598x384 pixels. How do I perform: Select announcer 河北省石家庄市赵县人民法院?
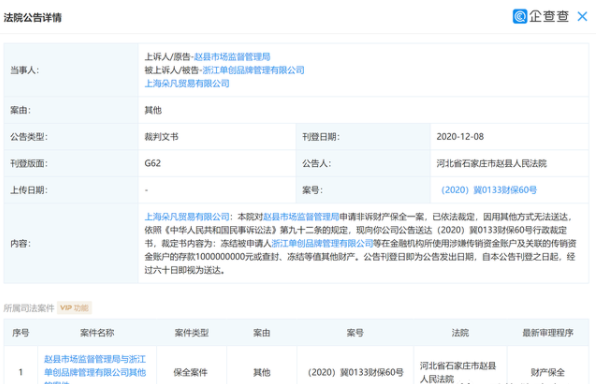(492, 163)
